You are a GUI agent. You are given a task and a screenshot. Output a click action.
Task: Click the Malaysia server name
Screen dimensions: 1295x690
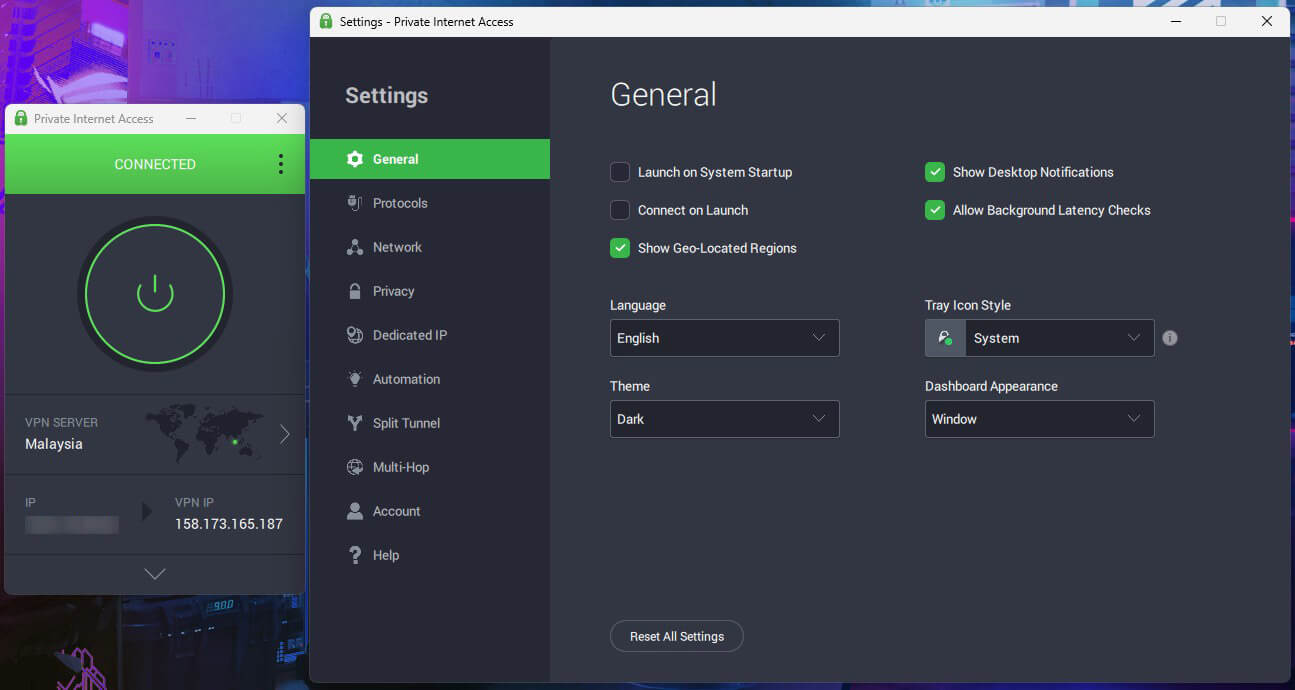pos(54,444)
